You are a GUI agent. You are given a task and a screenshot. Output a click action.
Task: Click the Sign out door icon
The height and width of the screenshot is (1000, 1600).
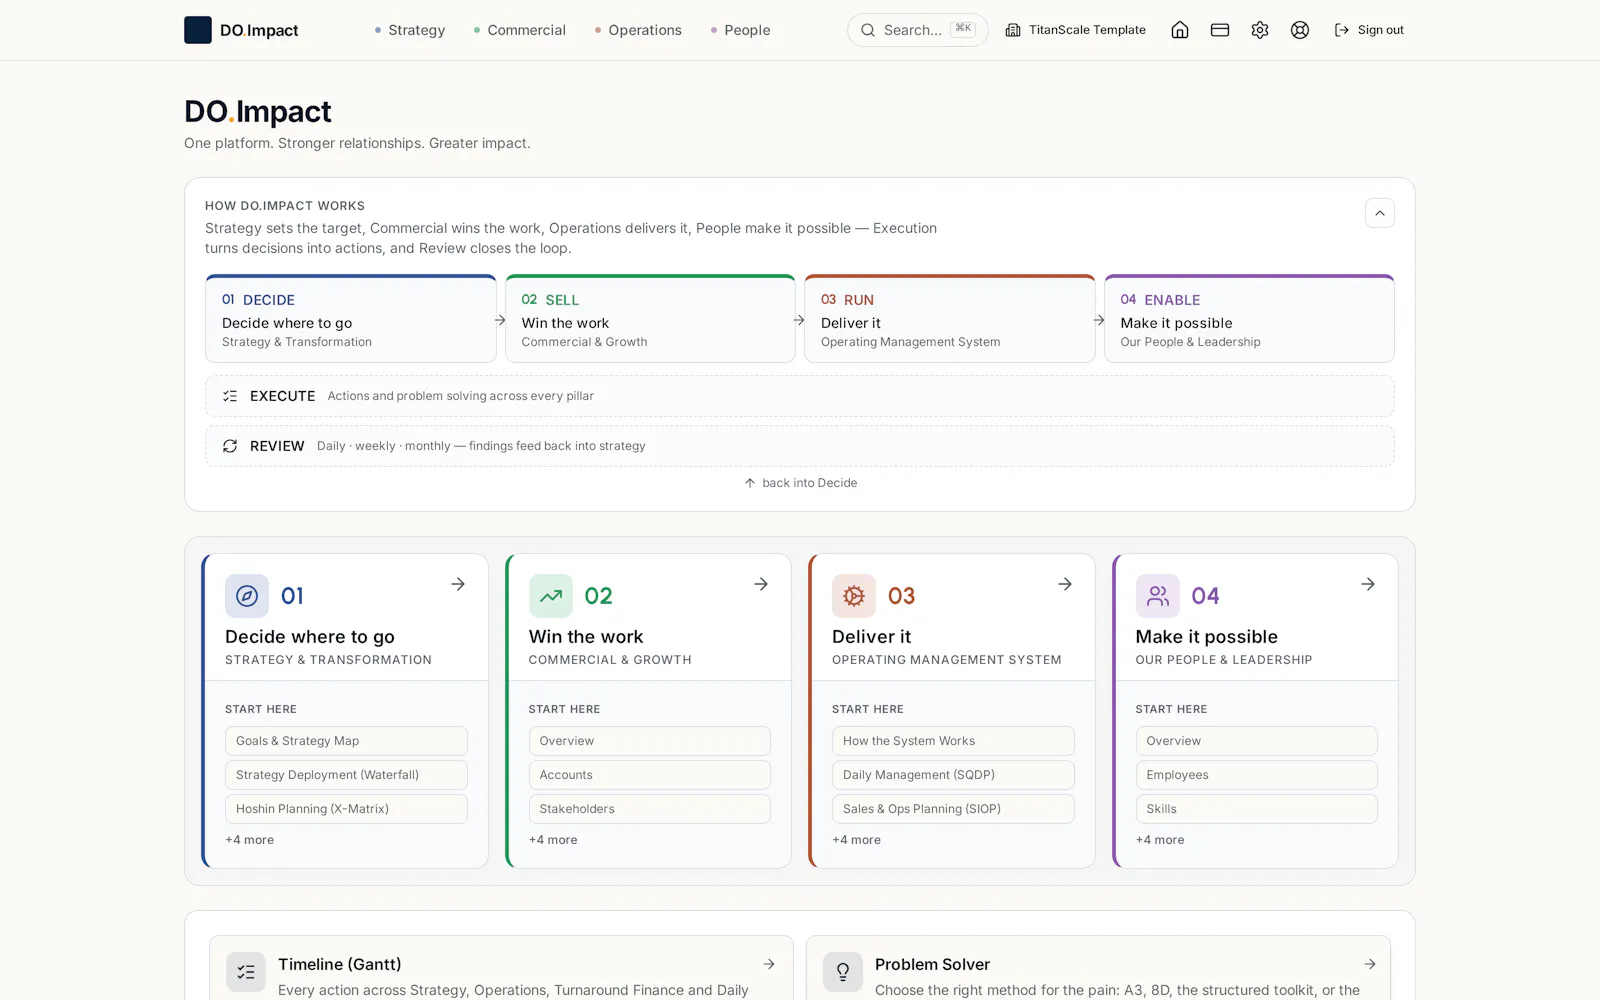[1342, 30]
